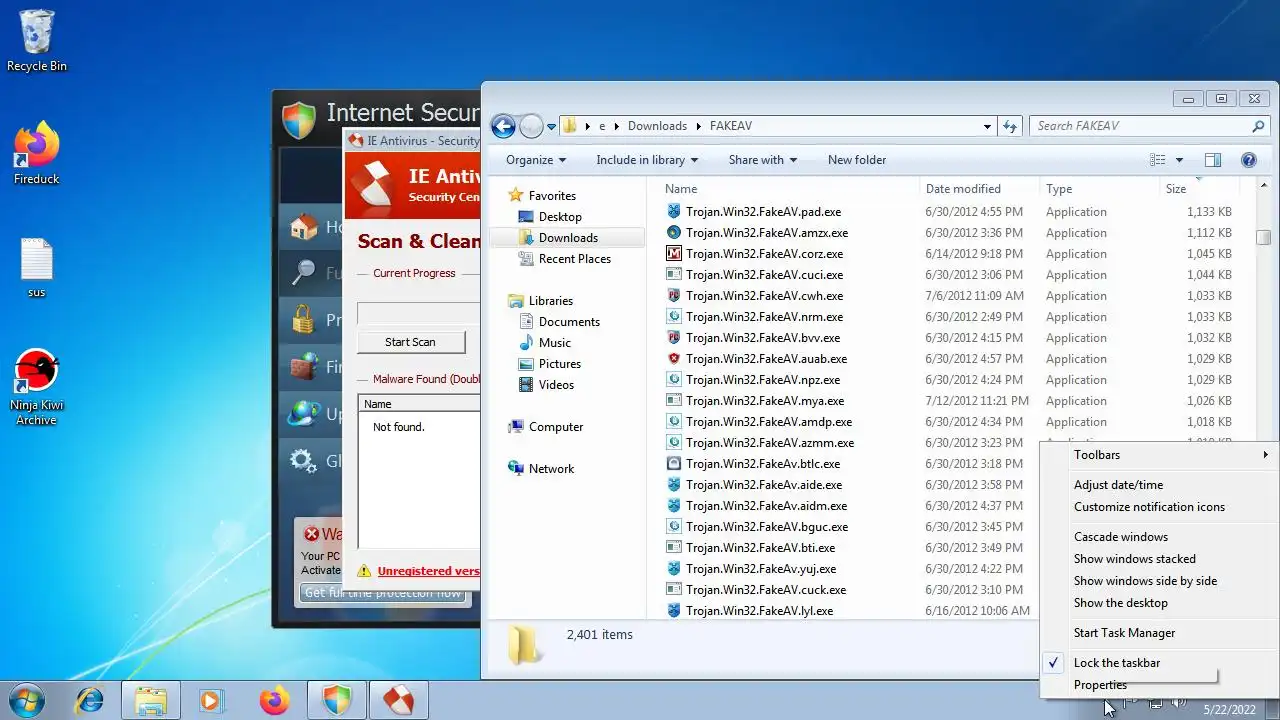Screen dimensions: 1280x720
Task: Open the Recycle Bin desktop icon
Action: point(37,40)
